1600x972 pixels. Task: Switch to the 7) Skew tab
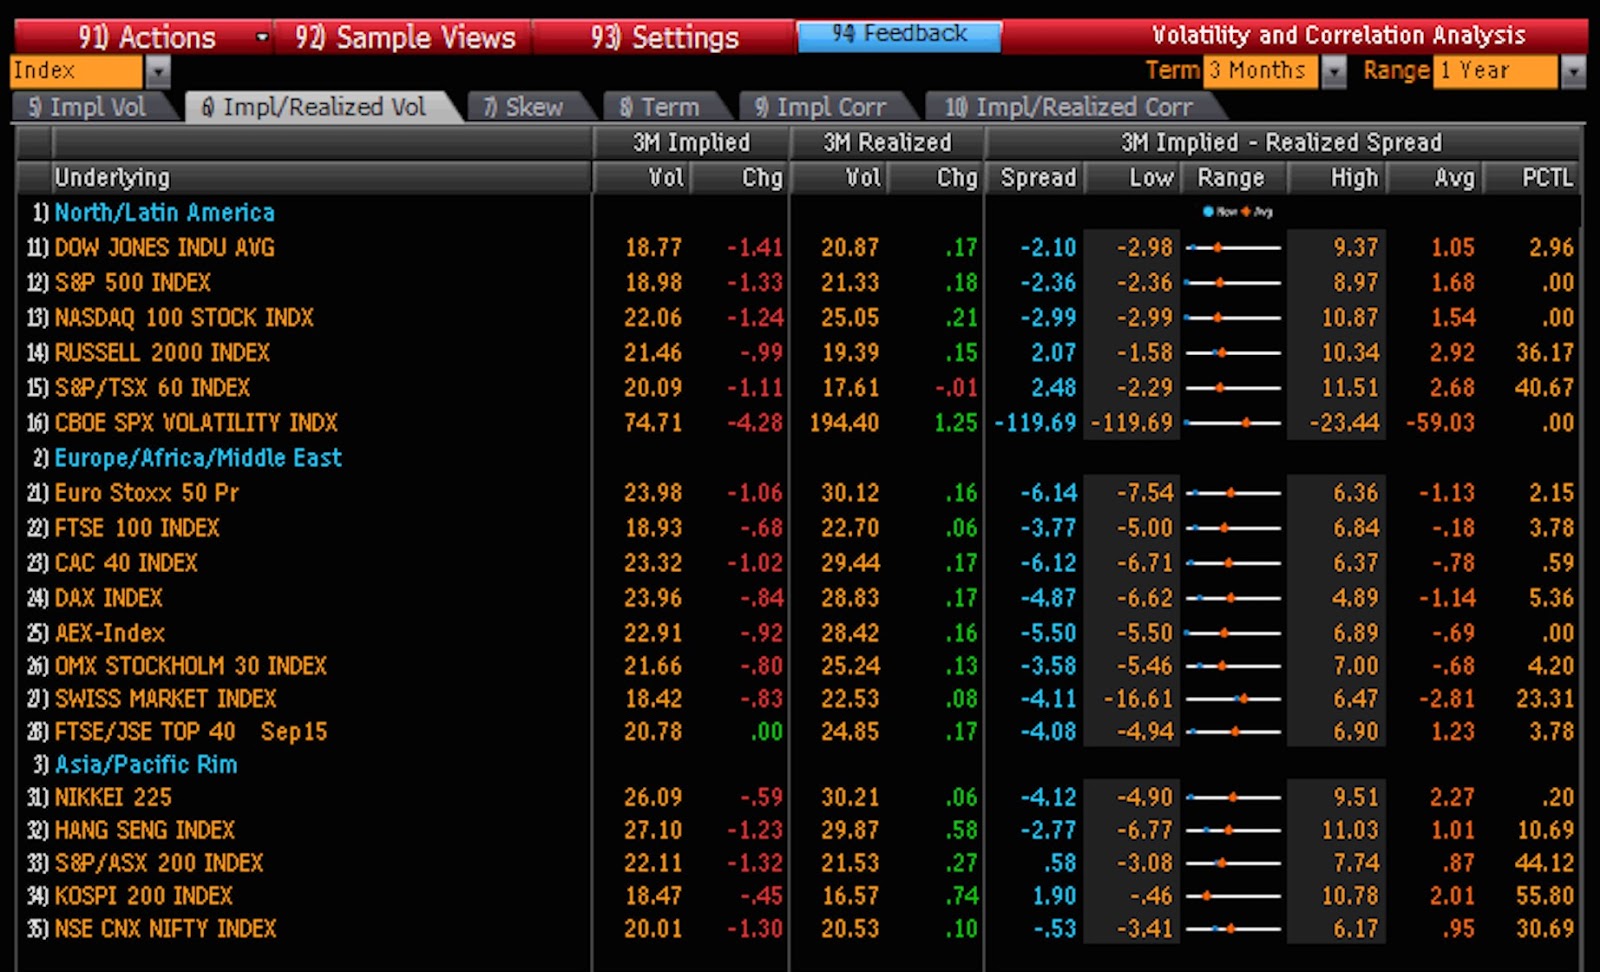[x=527, y=107]
